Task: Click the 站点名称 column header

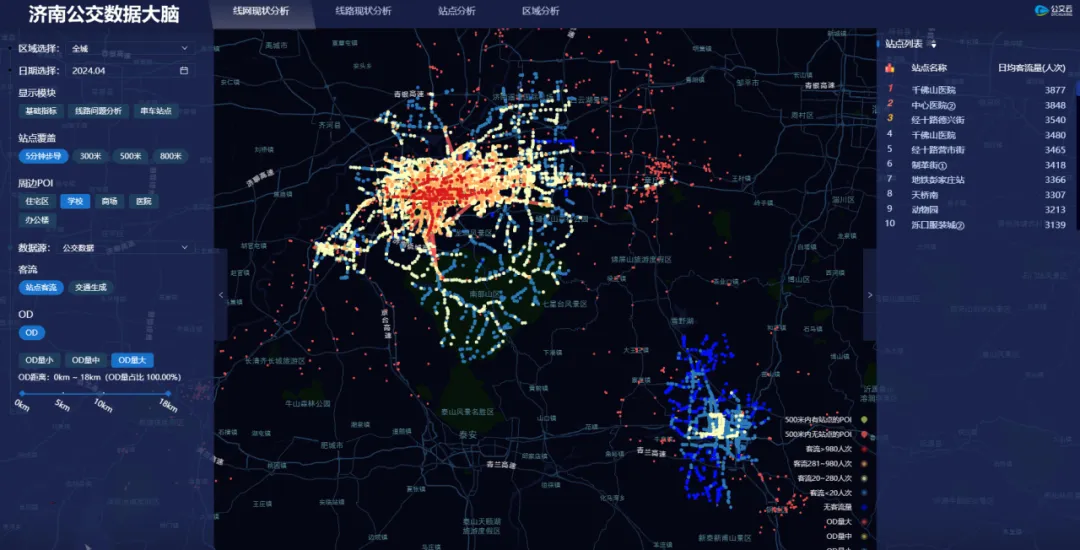Action: point(929,68)
